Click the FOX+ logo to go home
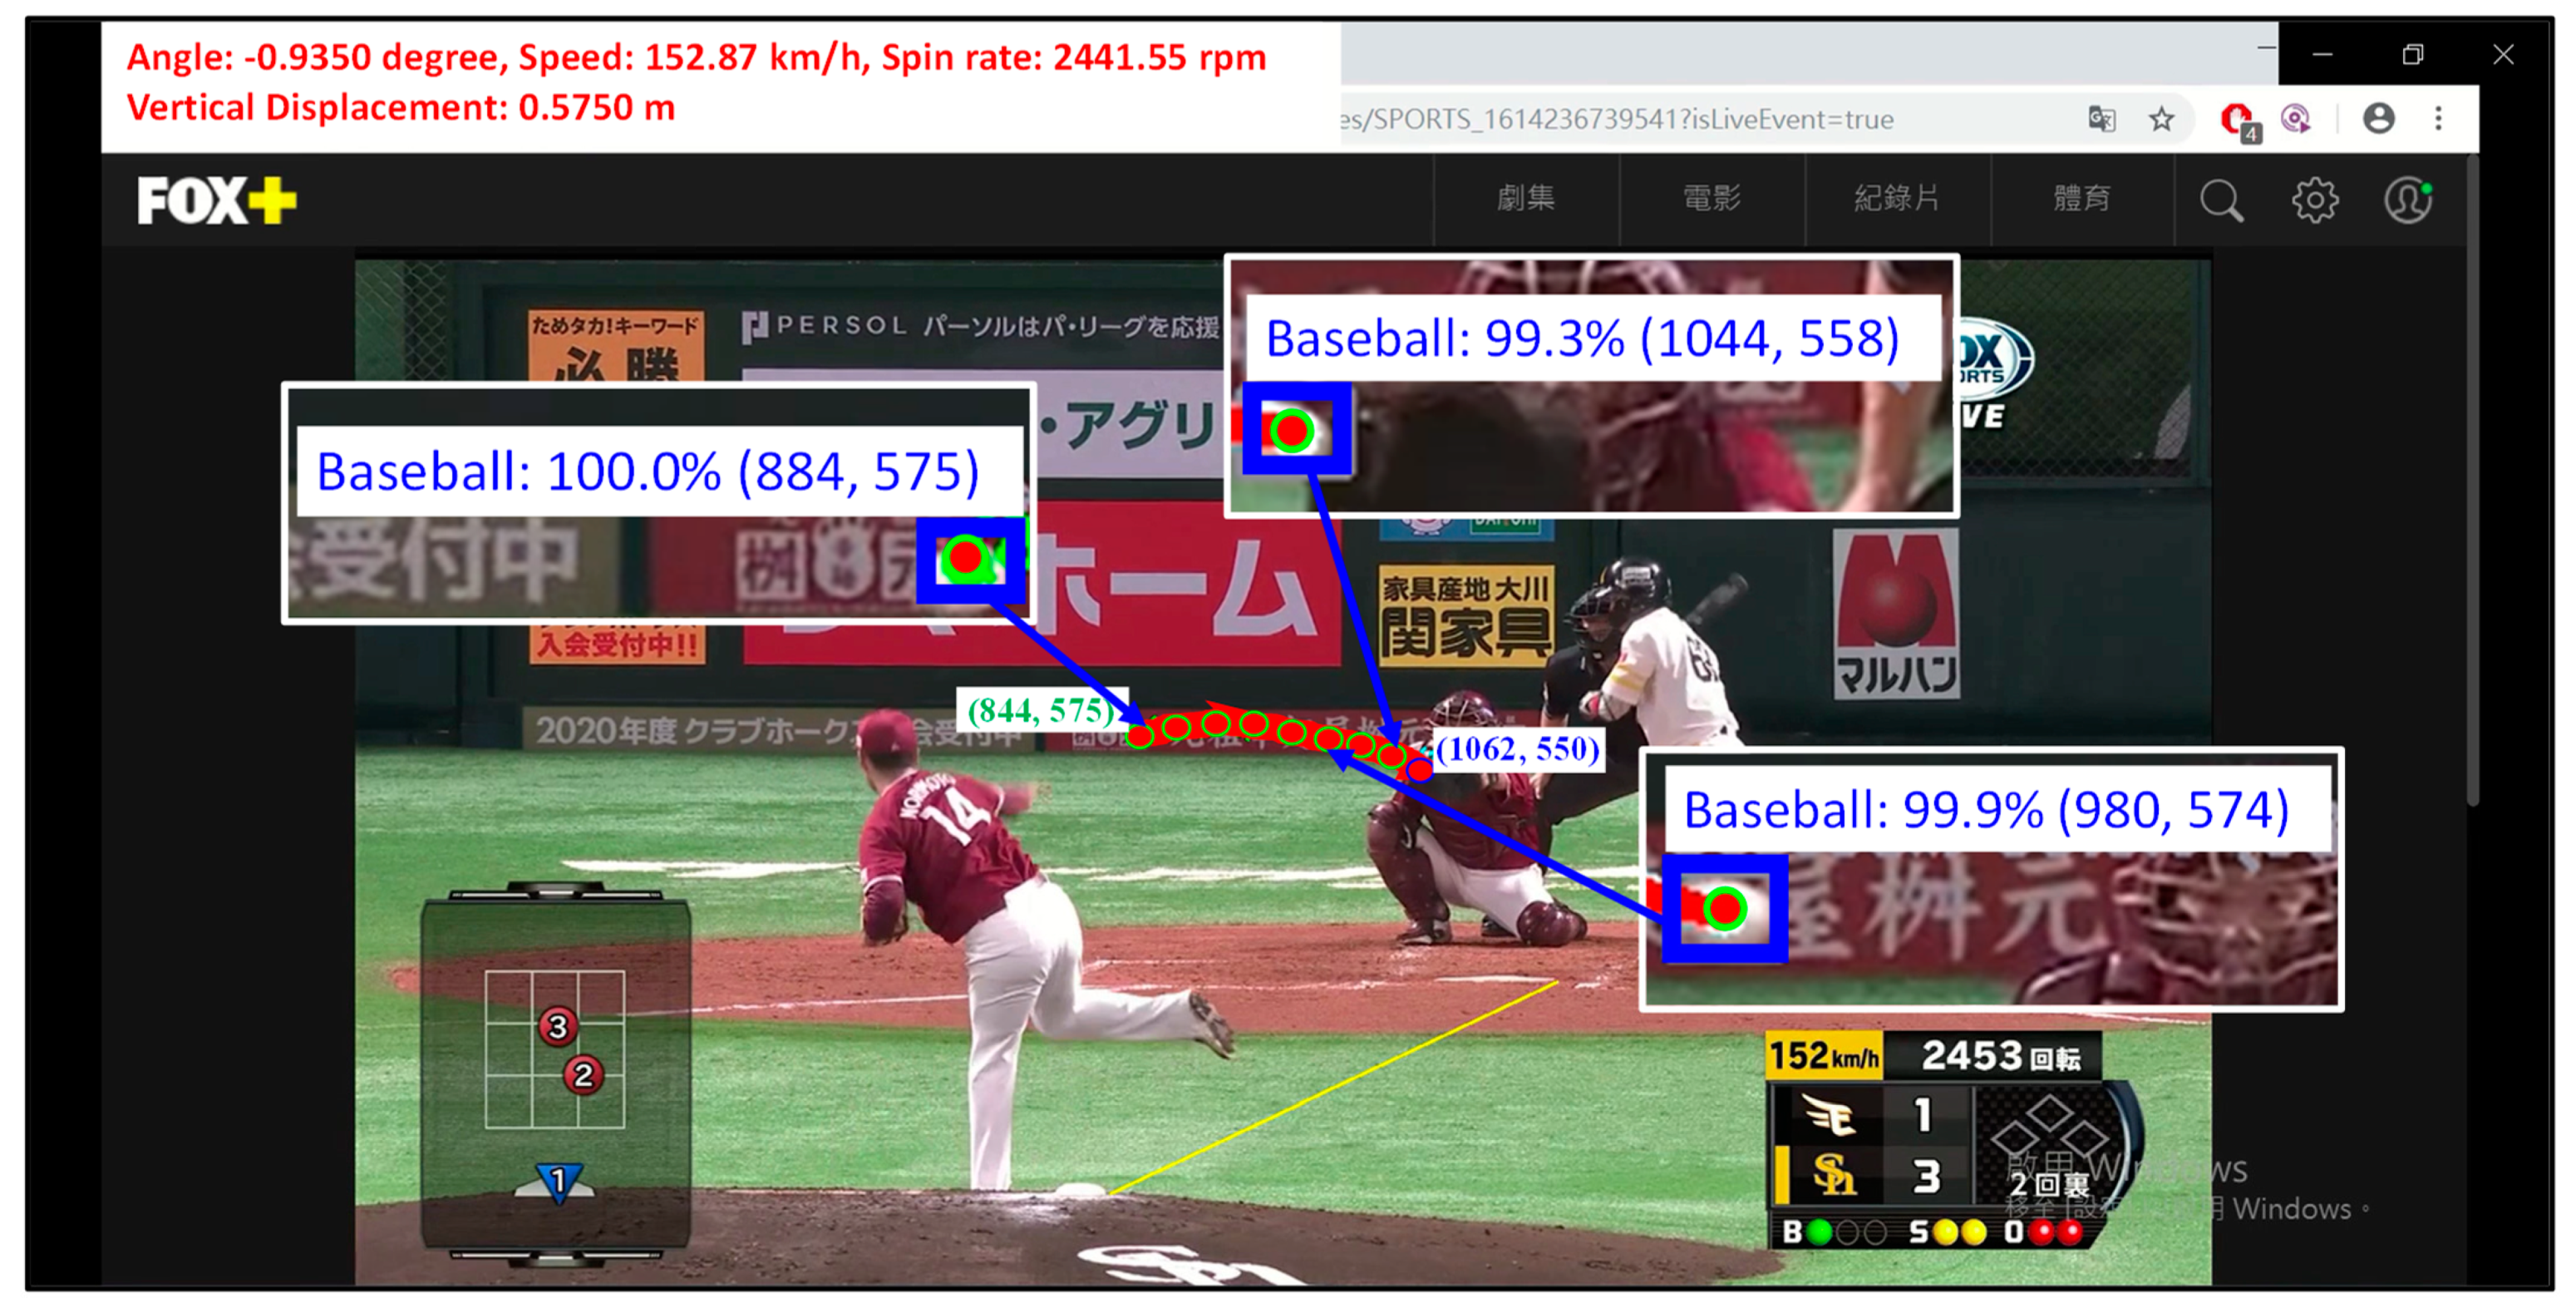The image size is (2576, 1313). pos(217,200)
